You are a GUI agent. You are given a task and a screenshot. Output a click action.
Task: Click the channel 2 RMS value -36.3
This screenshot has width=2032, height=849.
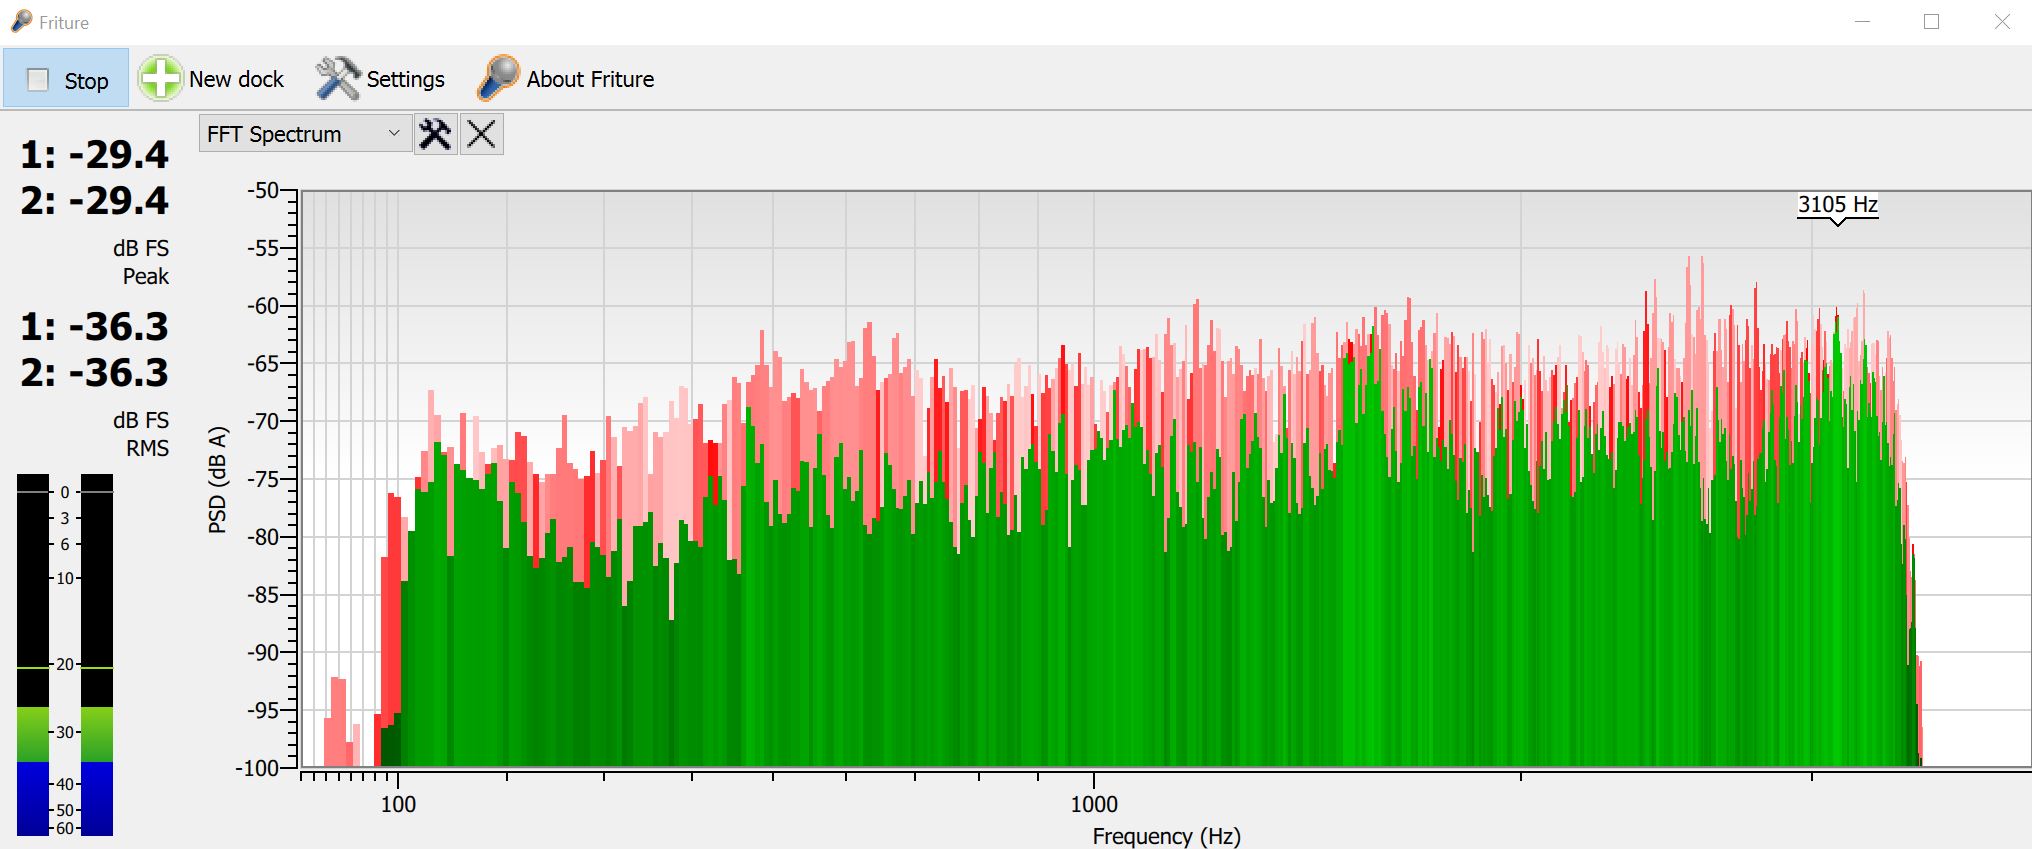[95, 373]
